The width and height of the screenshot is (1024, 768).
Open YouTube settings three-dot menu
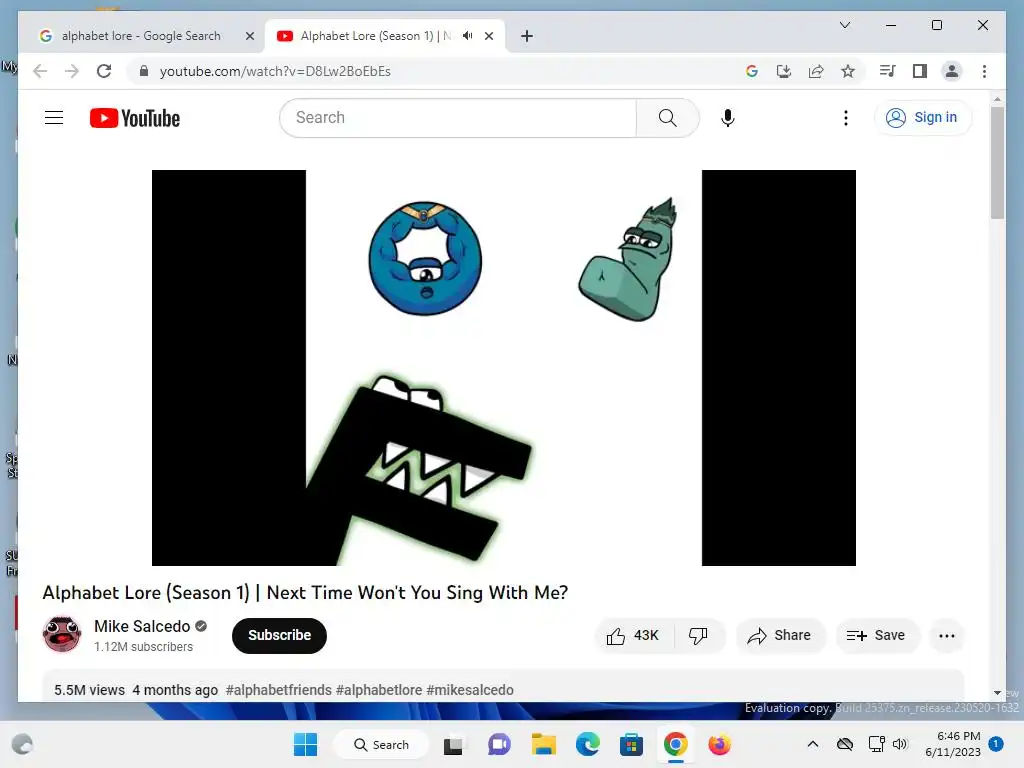point(846,118)
